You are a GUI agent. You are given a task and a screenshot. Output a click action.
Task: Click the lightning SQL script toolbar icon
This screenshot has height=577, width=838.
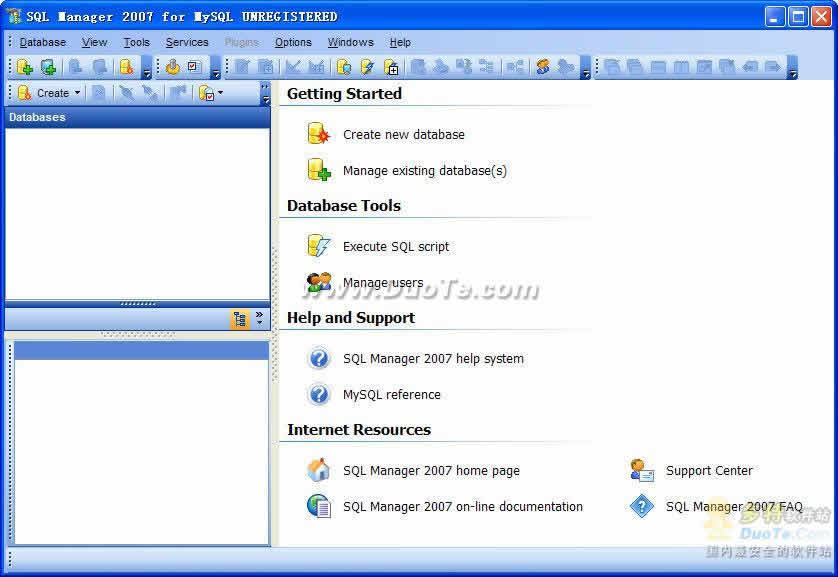367,67
